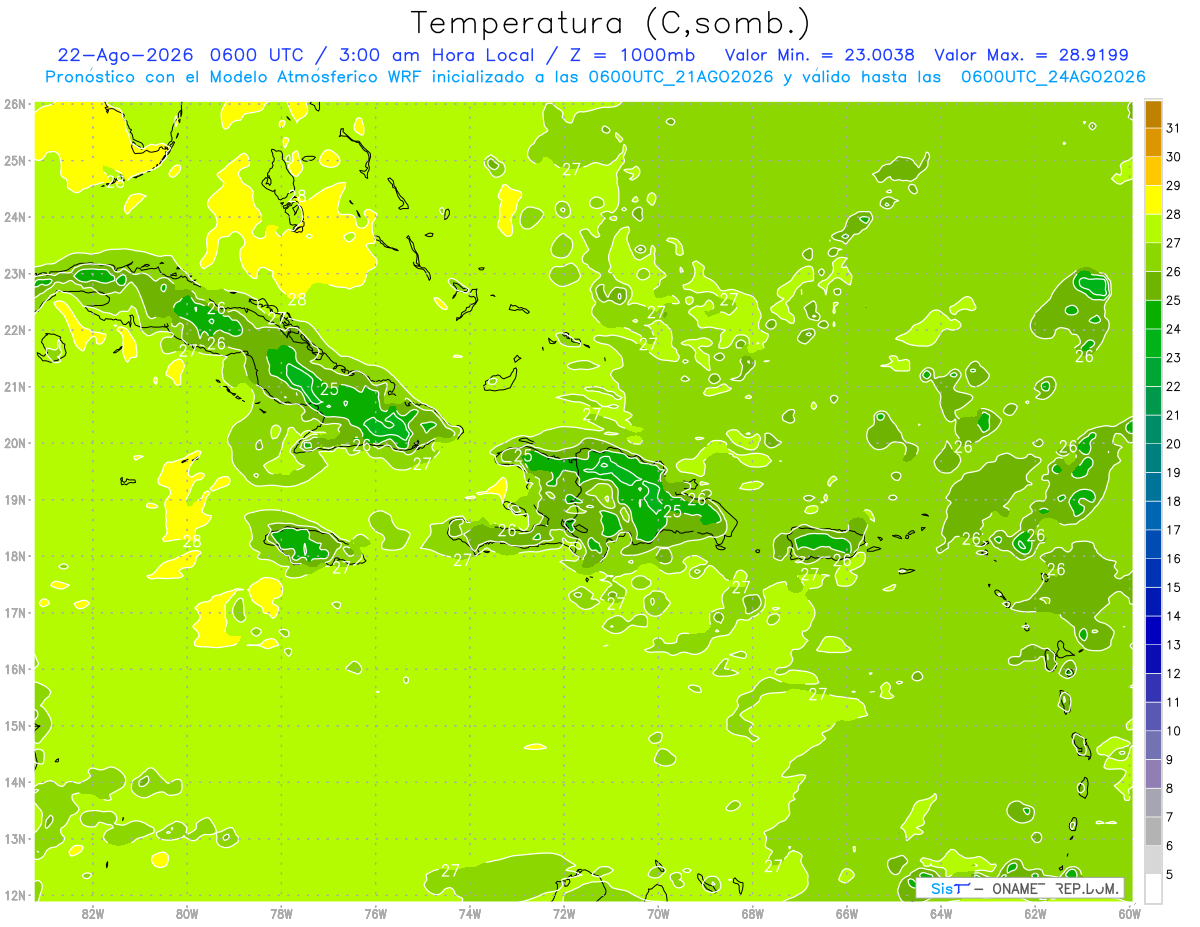Screen dimensions: 1200x927
Task: Click the 82W longitude label
Action: 93,913
